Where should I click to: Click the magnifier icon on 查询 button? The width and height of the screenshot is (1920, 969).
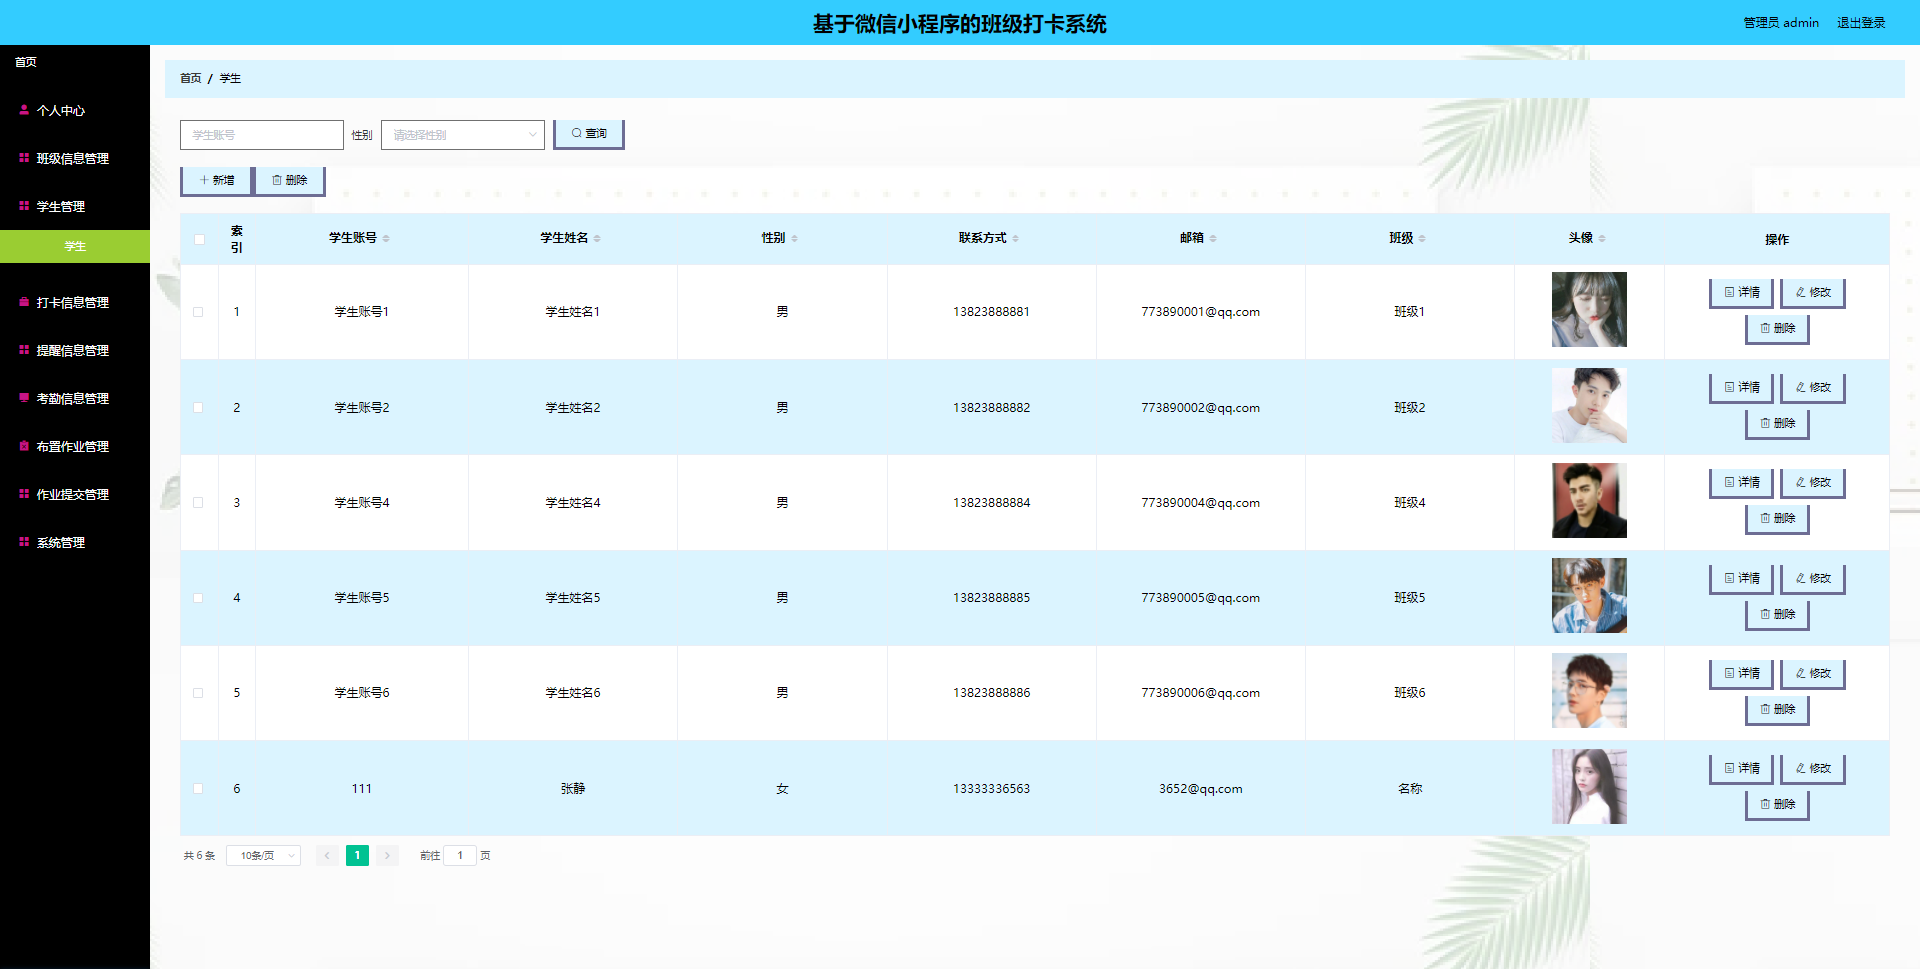(577, 133)
